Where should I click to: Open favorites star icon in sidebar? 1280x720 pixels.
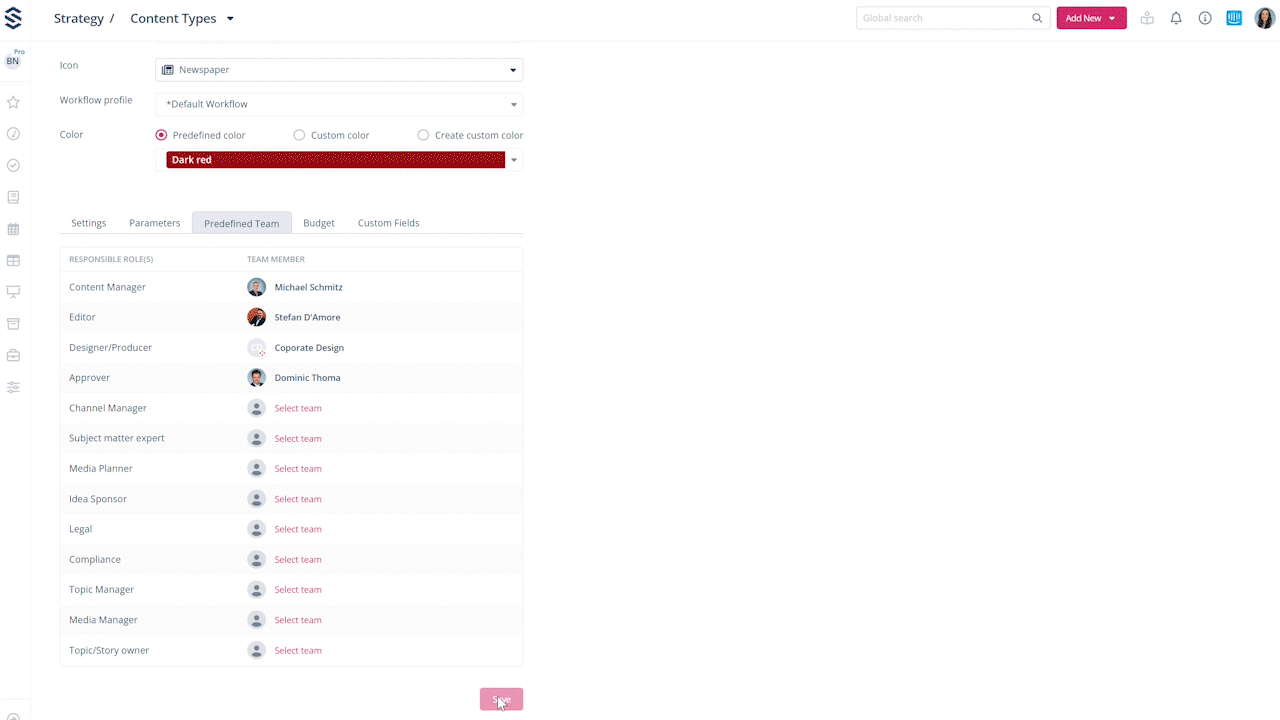coord(13,102)
